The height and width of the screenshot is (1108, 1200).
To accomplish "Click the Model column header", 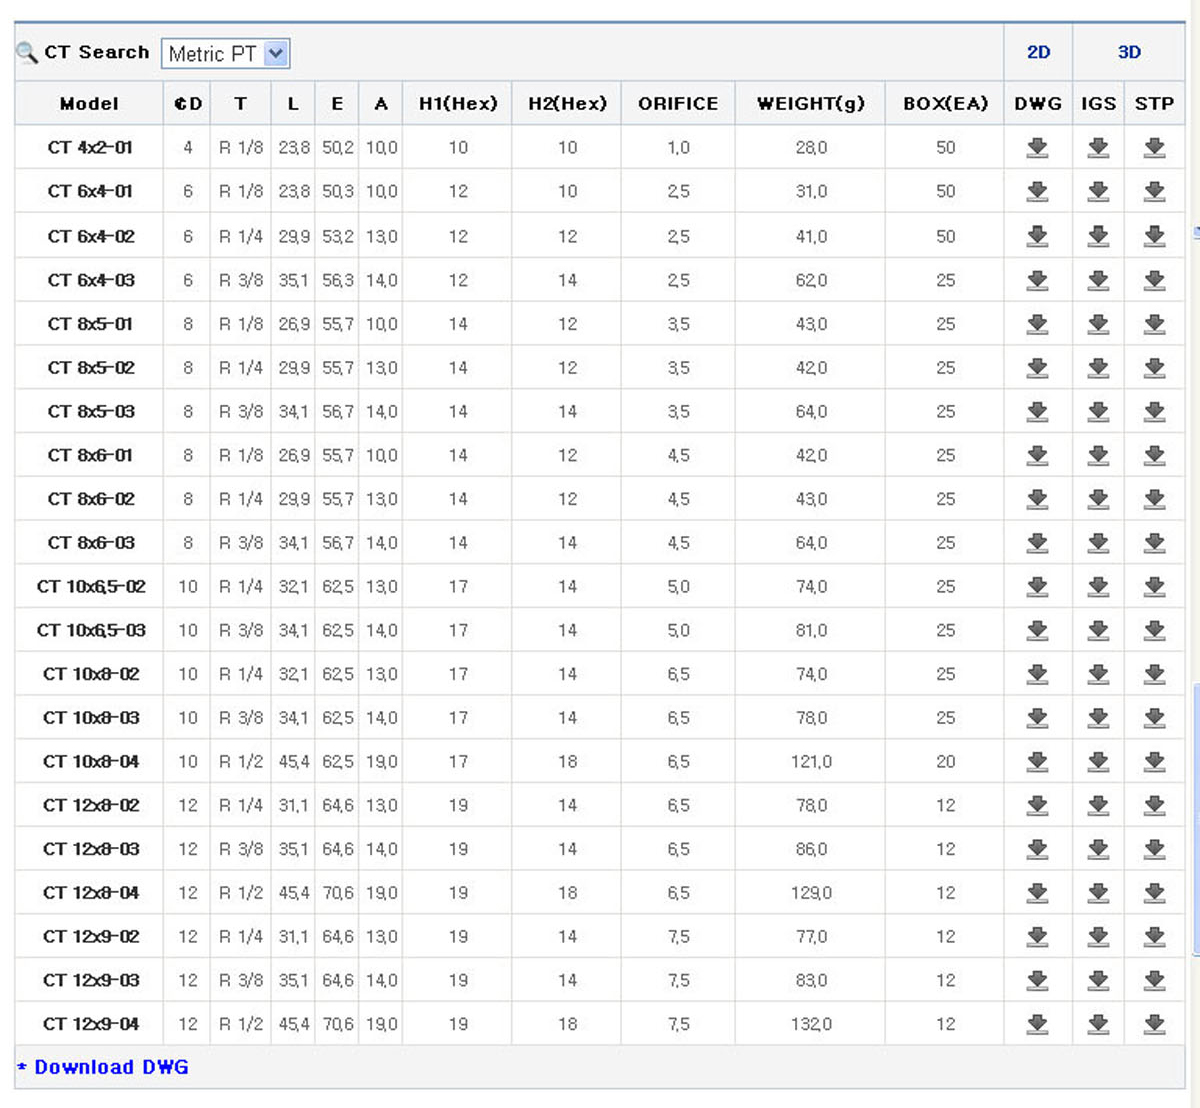I will [x=89, y=104].
